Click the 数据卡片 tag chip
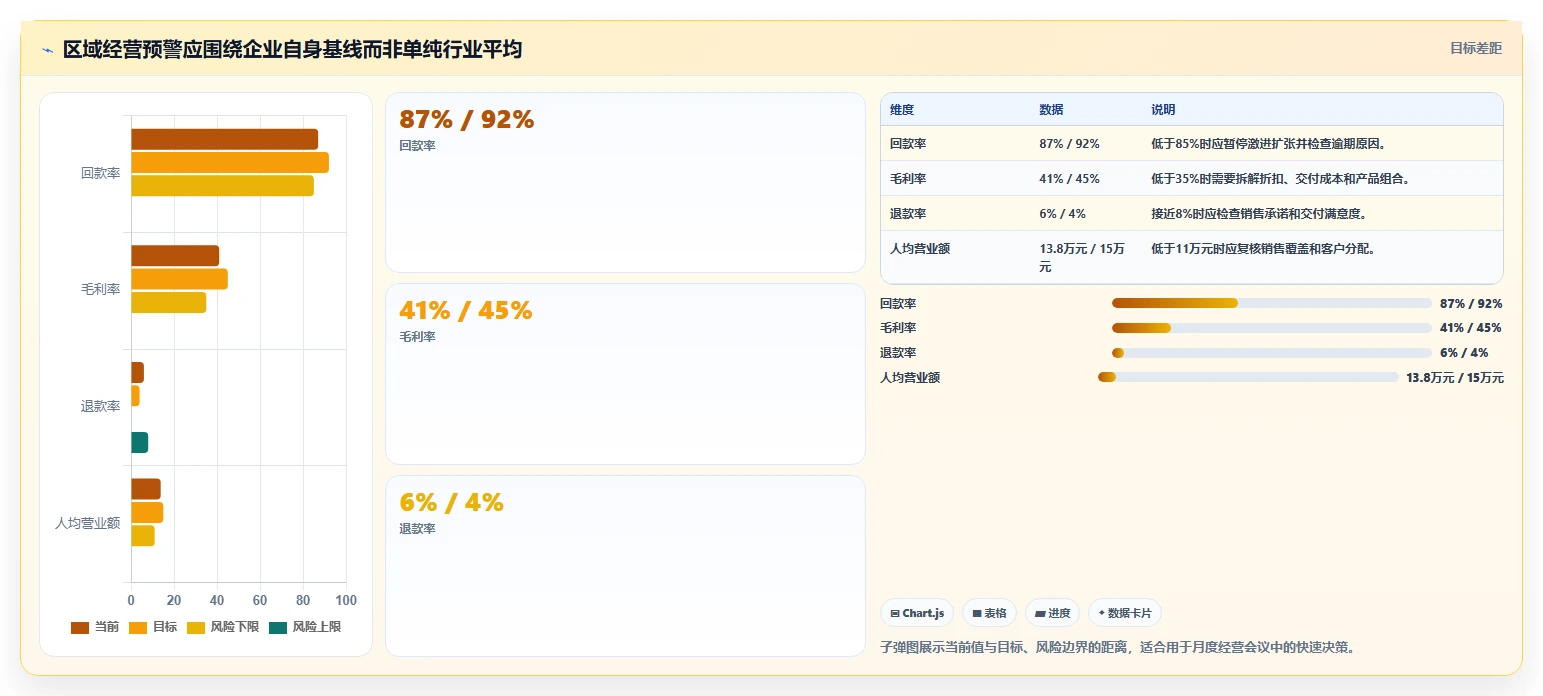The height and width of the screenshot is (696, 1543). [1124, 613]
